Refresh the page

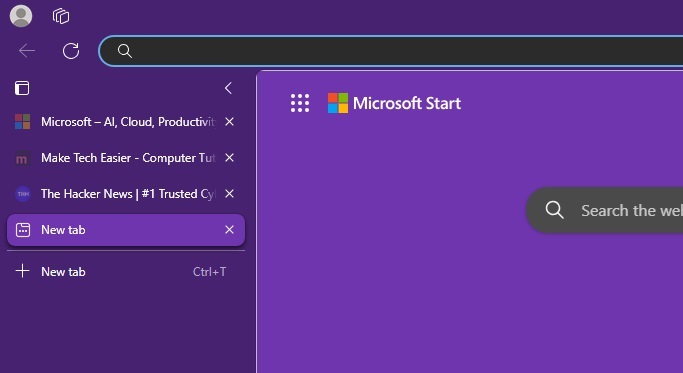(x=71, y=51)
